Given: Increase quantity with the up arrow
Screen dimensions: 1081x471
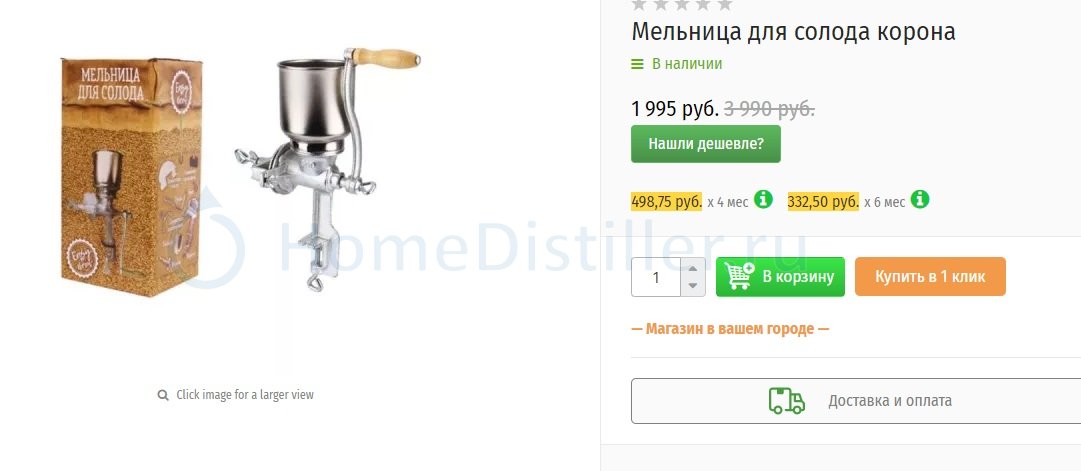Looking at the screenshot, I should click(693, 268).
